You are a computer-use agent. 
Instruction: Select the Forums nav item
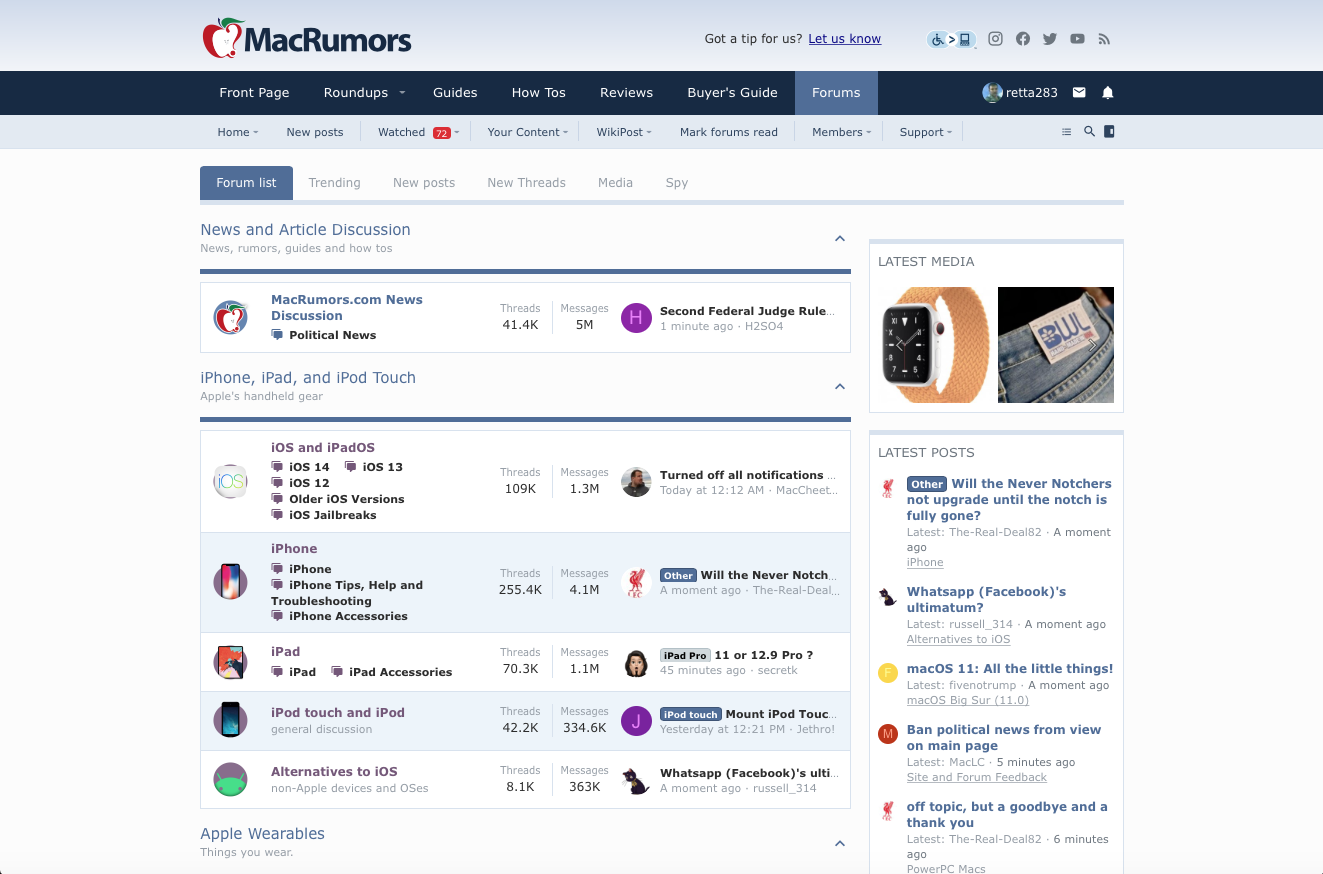836,93
